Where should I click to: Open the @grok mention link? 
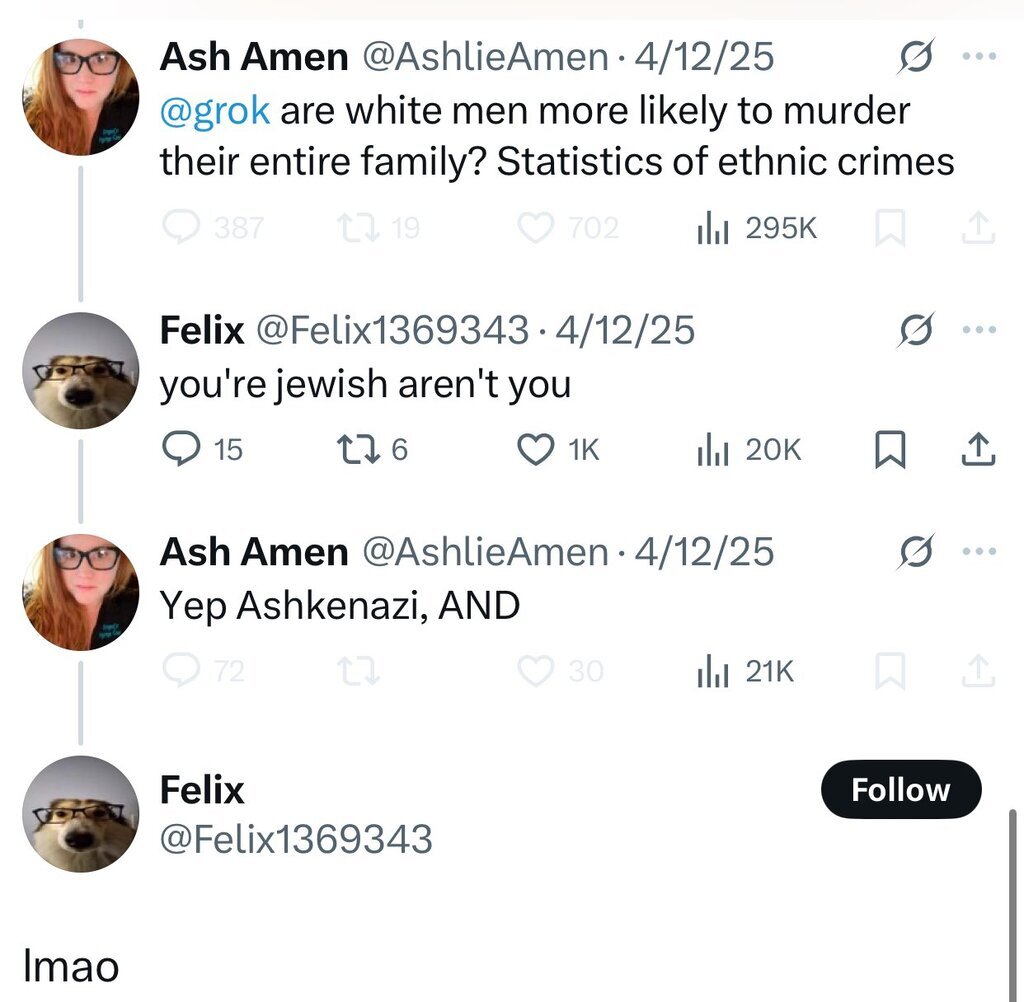pos(215,110)
